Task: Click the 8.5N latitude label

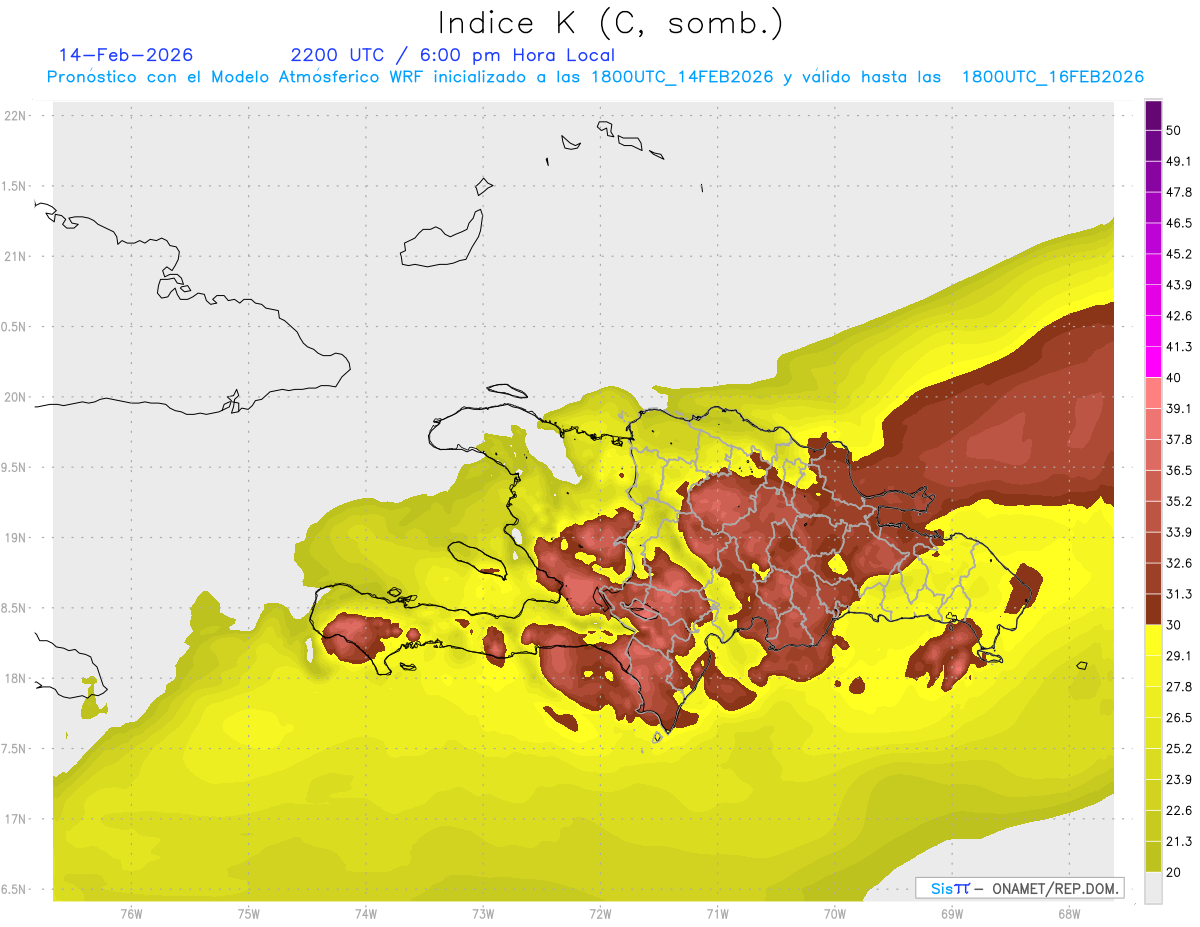Action: click(14, 609)
